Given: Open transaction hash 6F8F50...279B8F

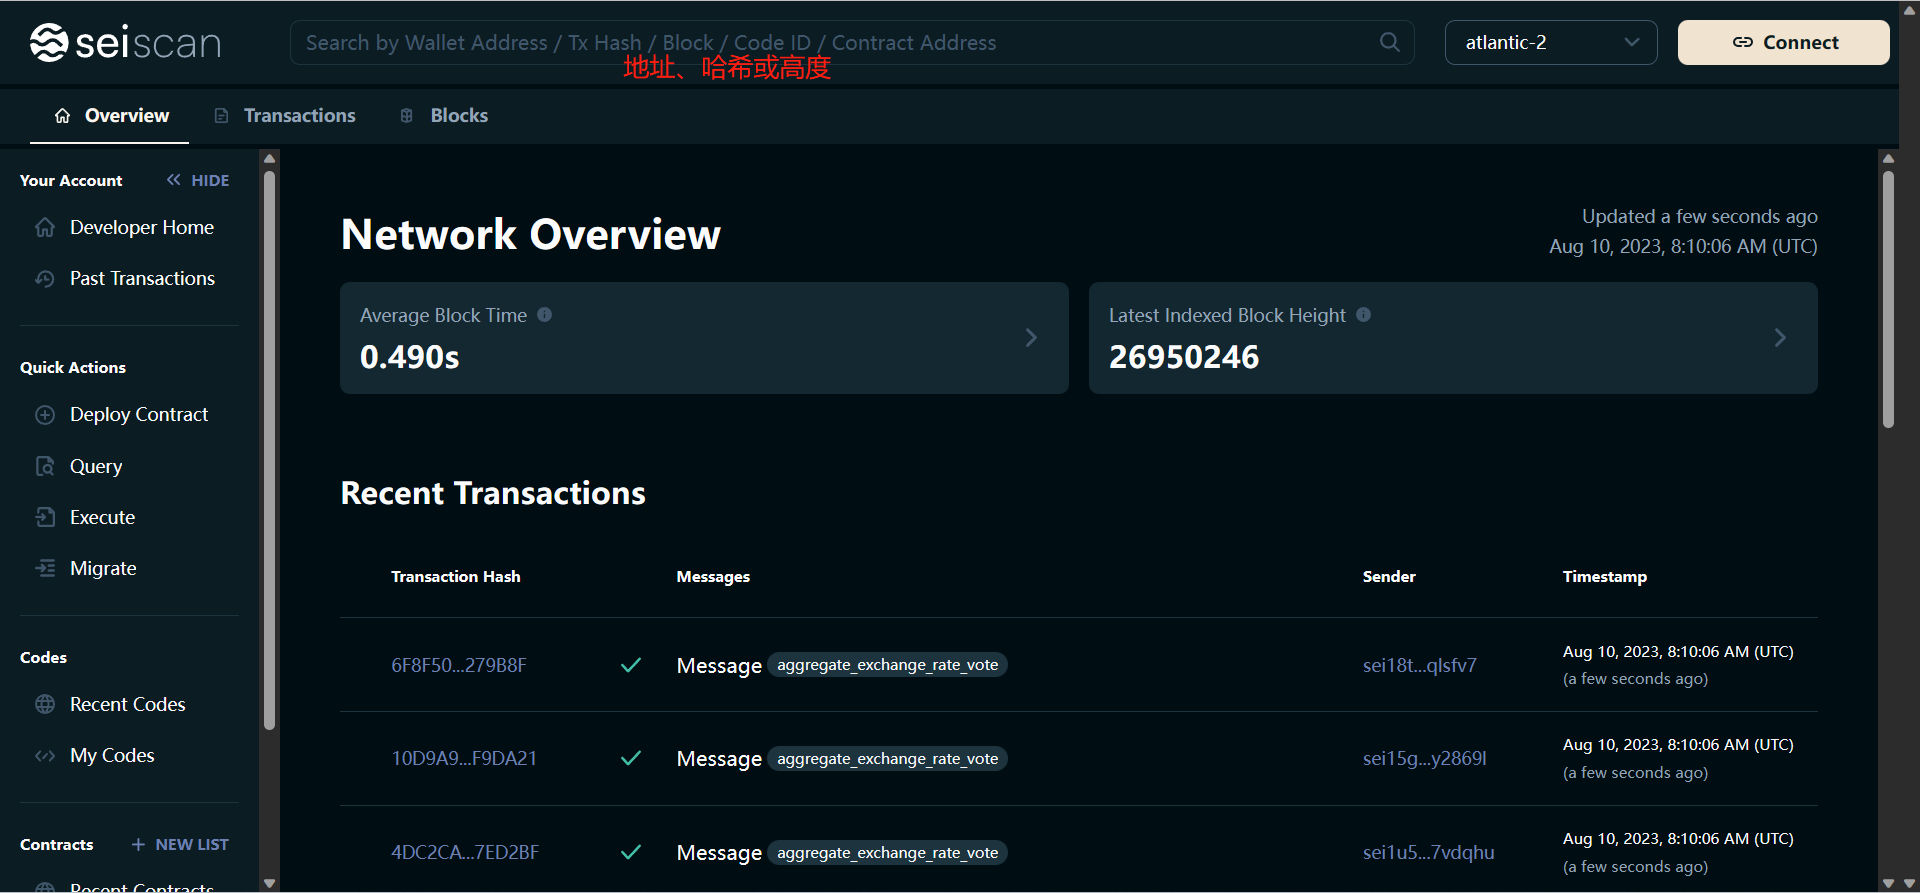Looking at the screenshot, I should click(458, 666).
